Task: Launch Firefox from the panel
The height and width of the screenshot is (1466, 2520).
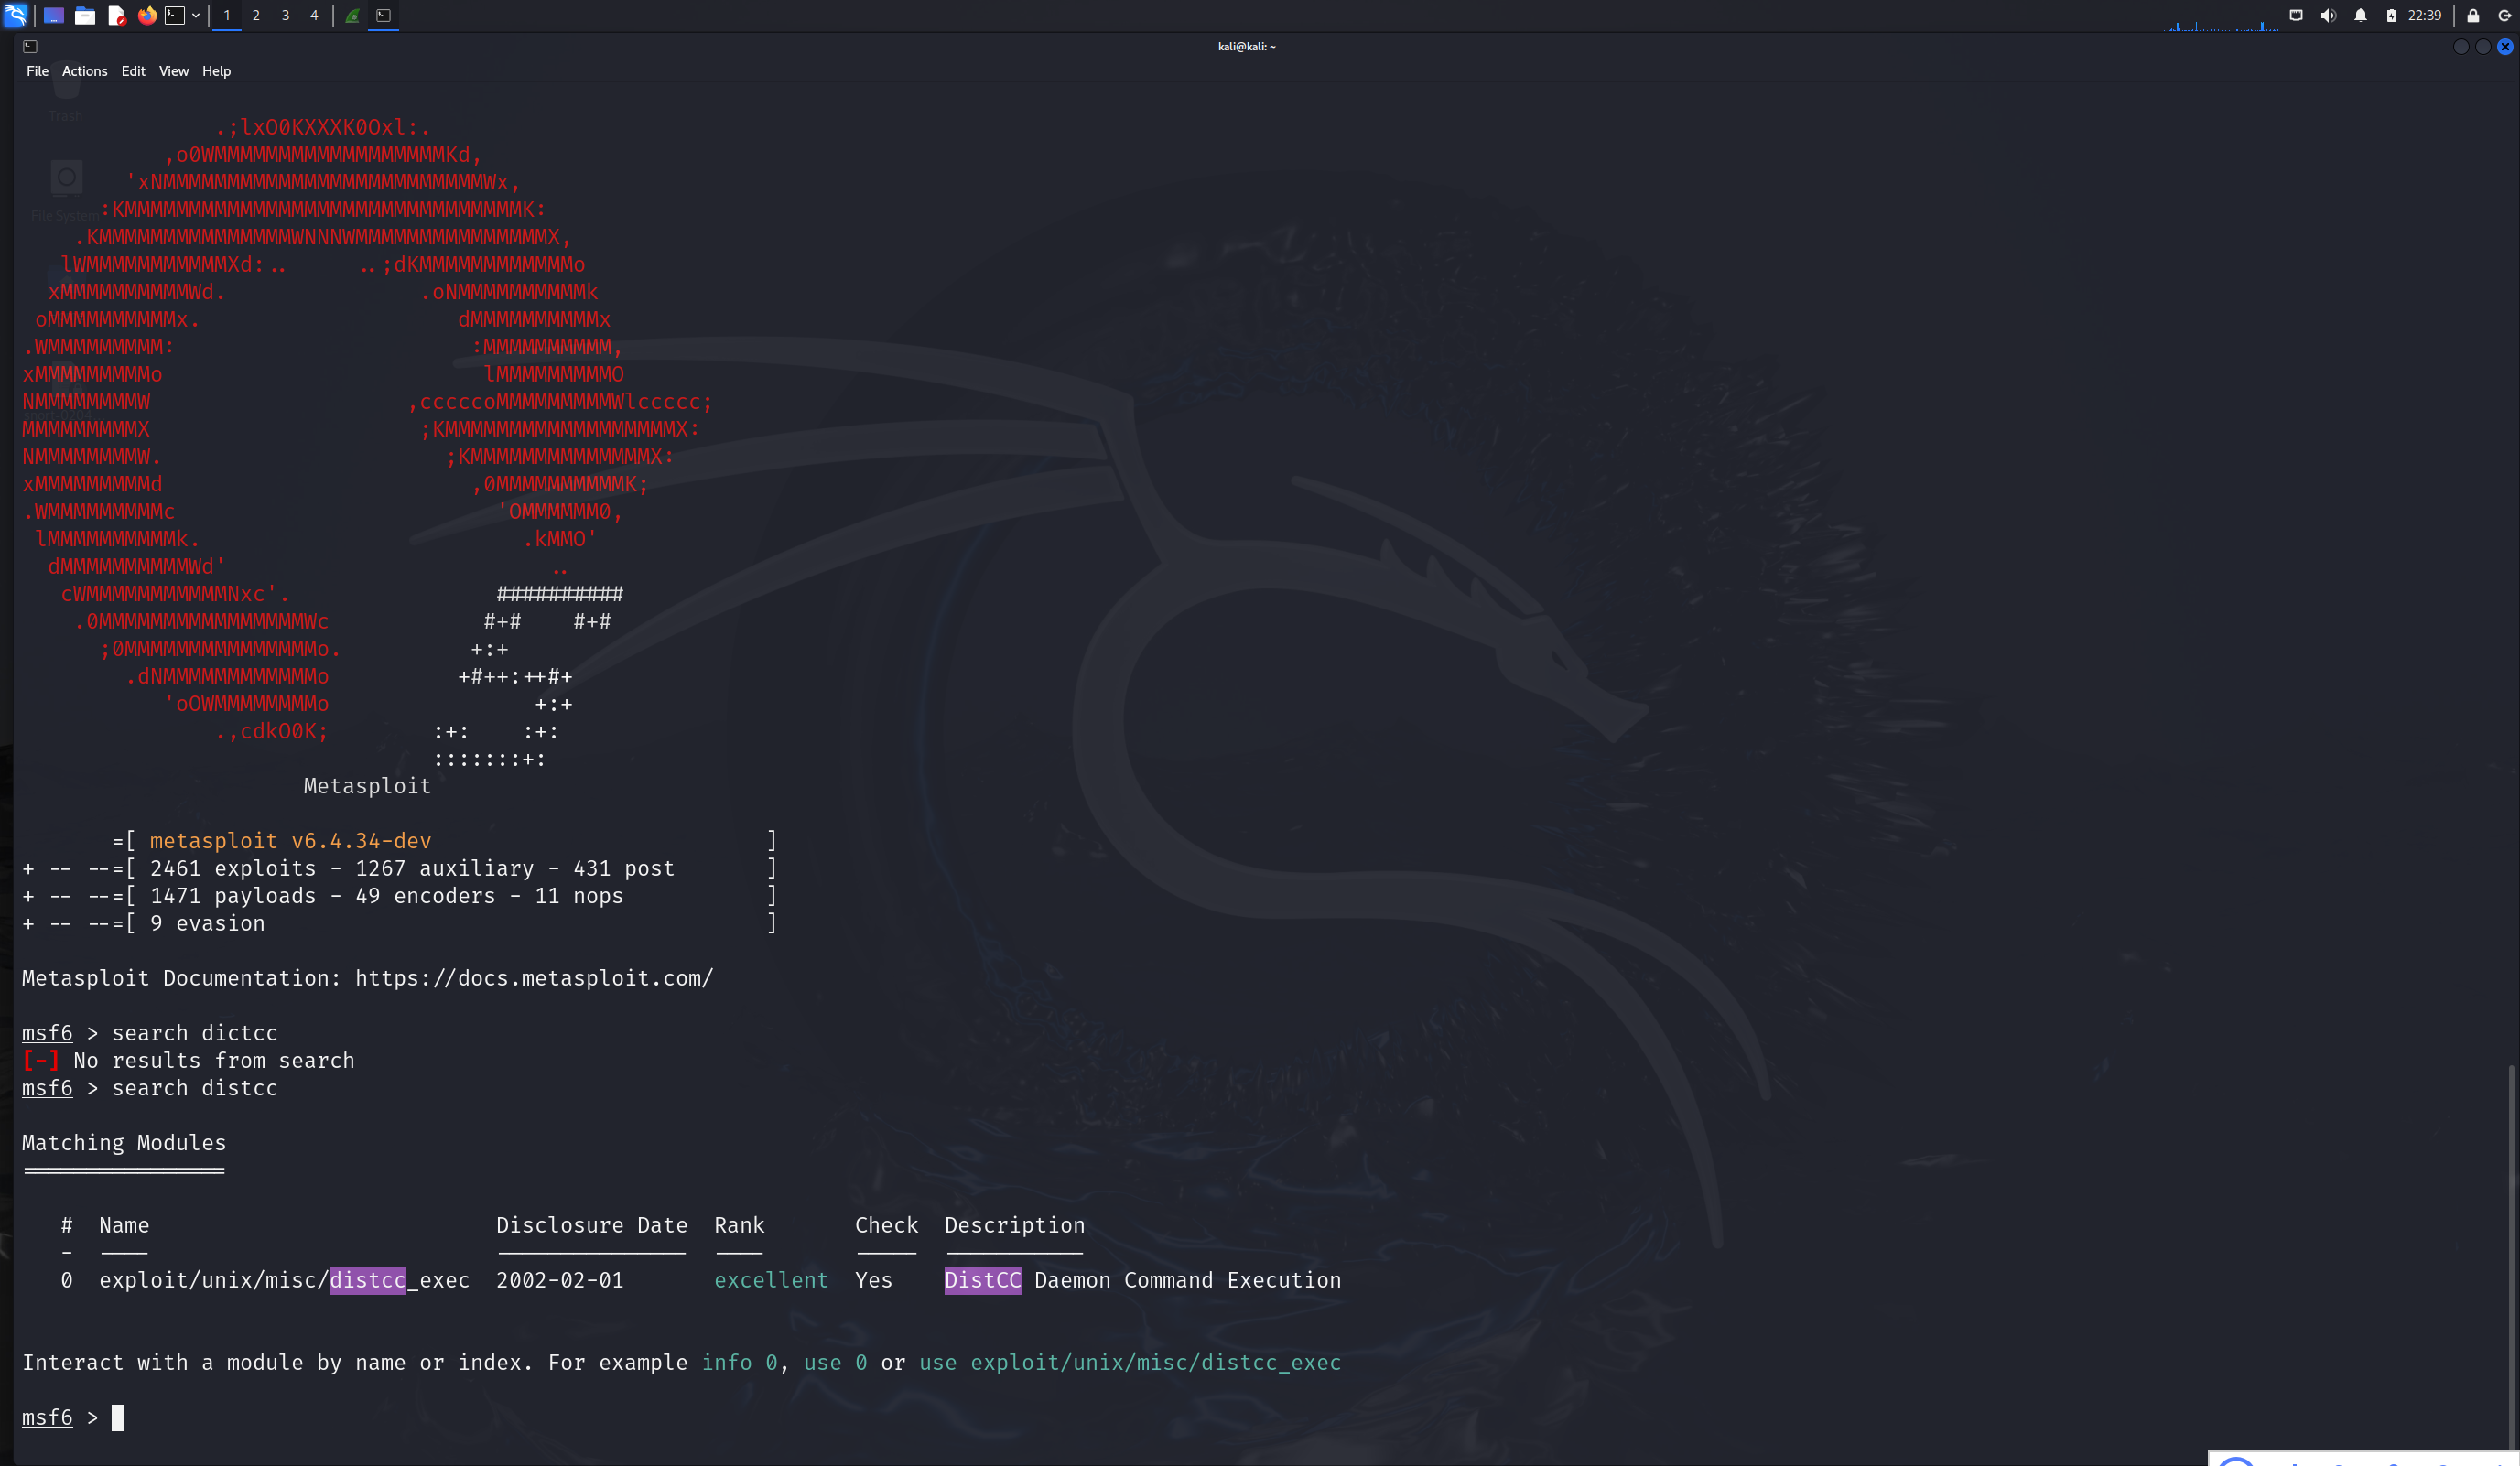Action: [147, 15]
